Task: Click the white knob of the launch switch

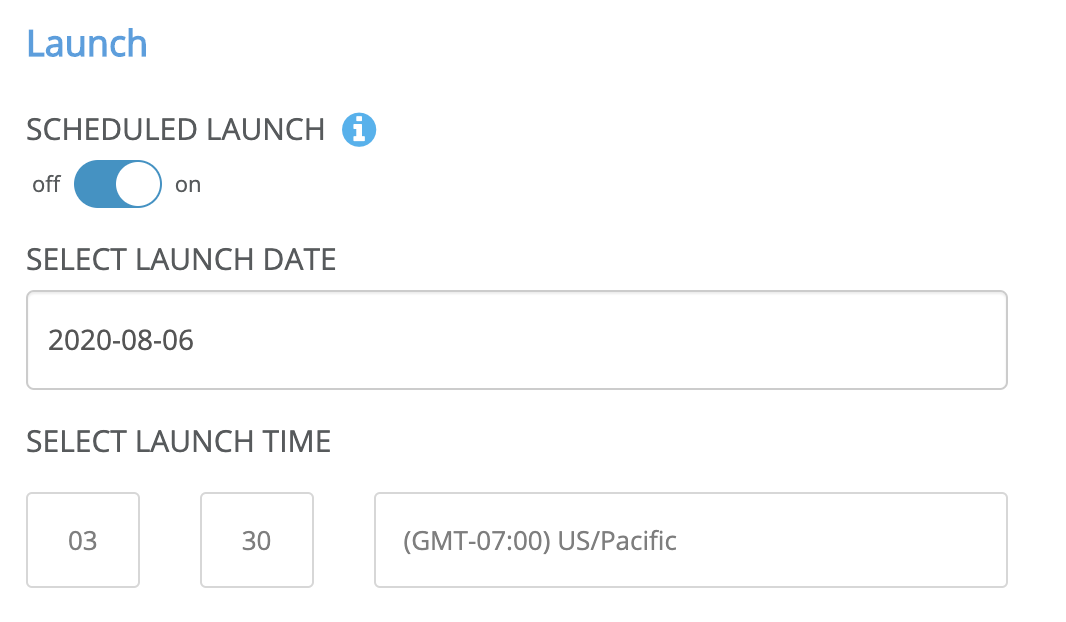Action: coord(138,185)
